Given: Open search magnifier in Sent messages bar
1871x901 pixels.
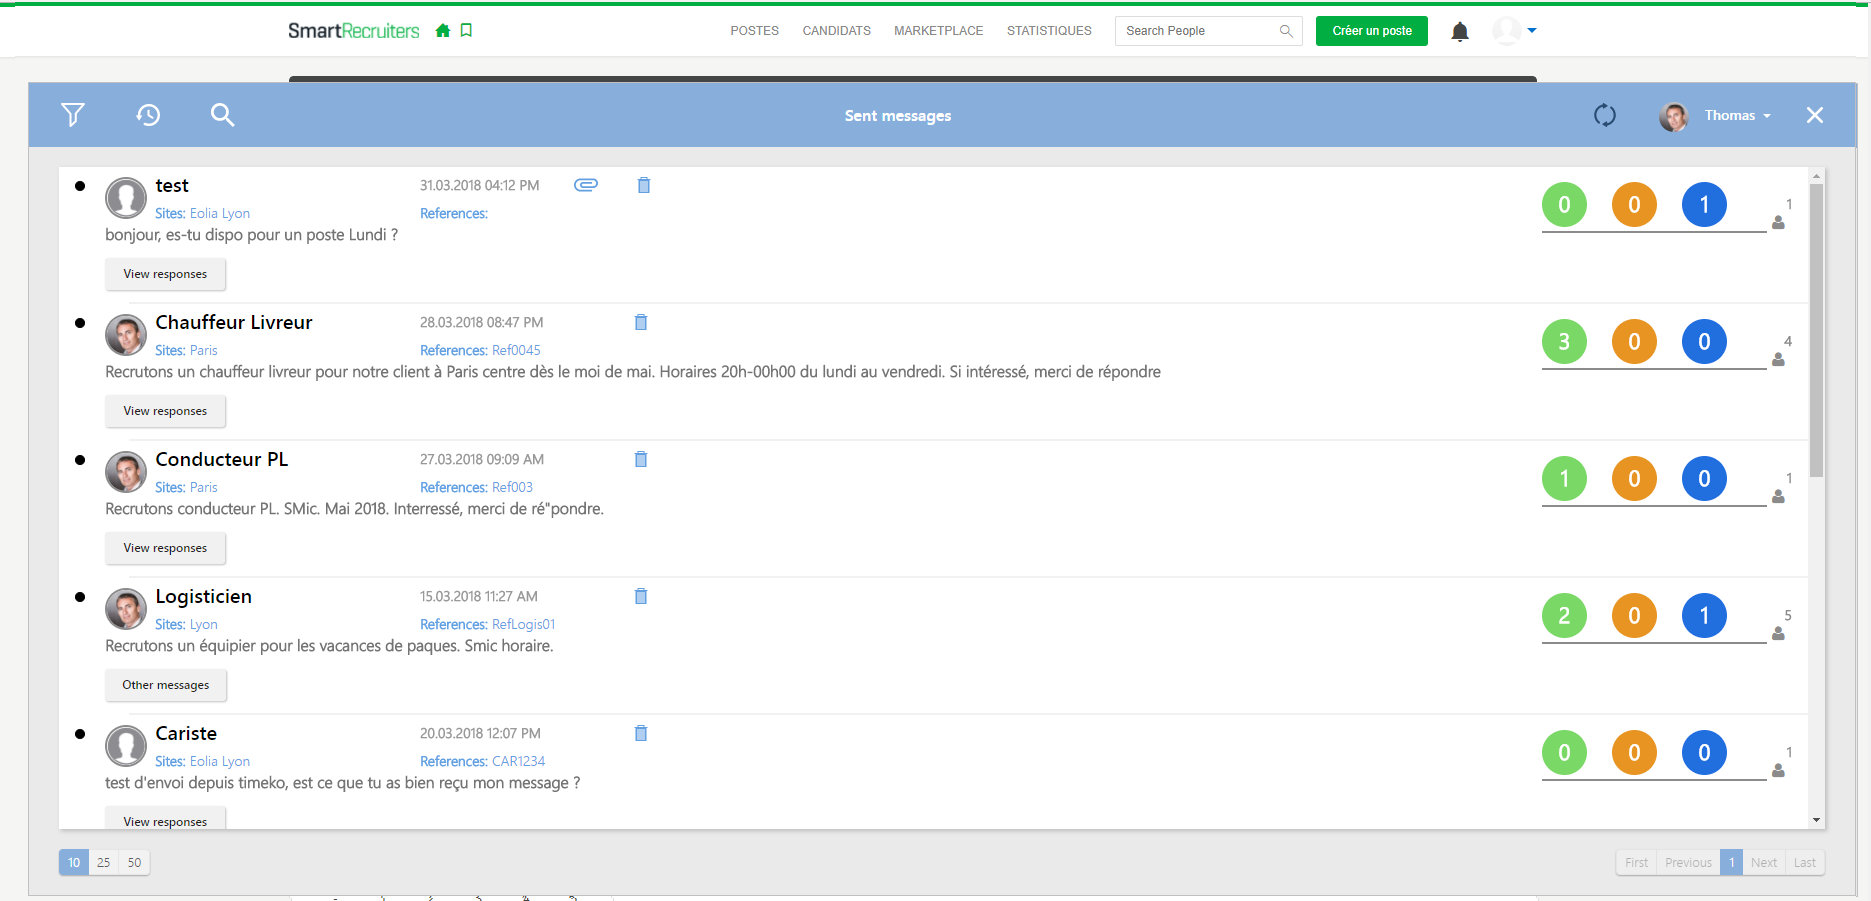Looking at the screenshot, I should pyautogui.click(x=222, y=115).
